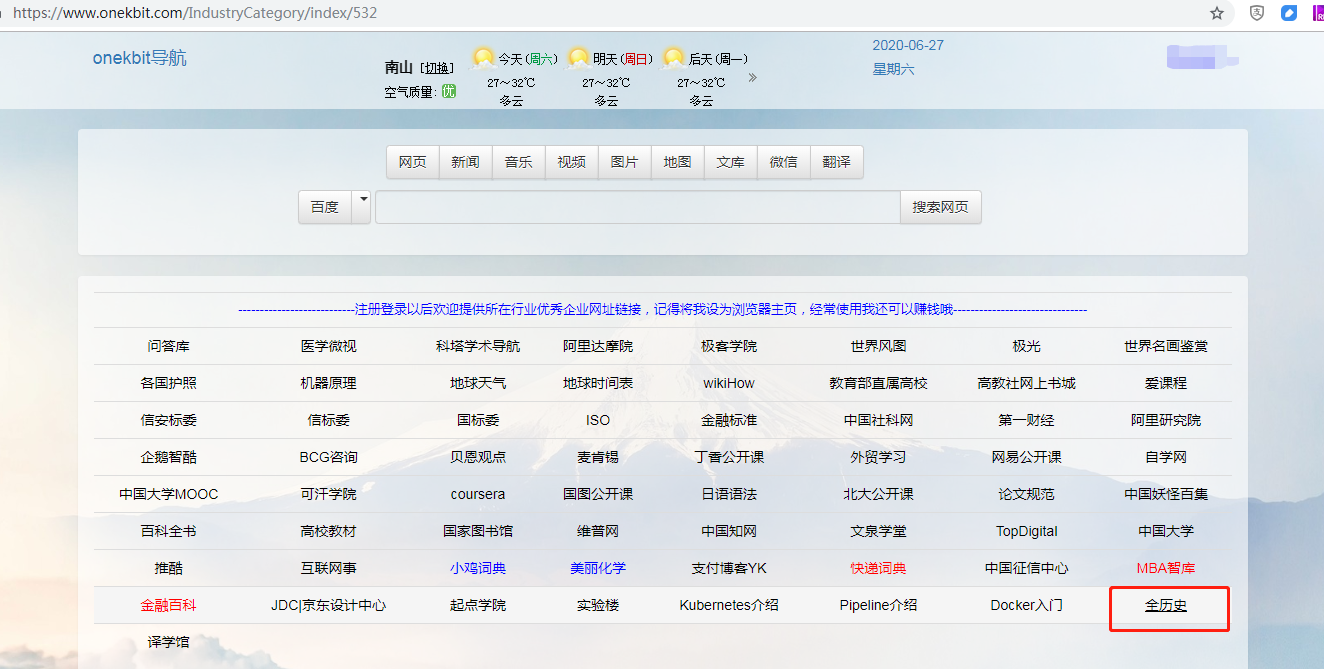Open the search engine dropdown arrow
Image resolution: width=1324 pixels, height=669 pixels.
tap(362, 201)
